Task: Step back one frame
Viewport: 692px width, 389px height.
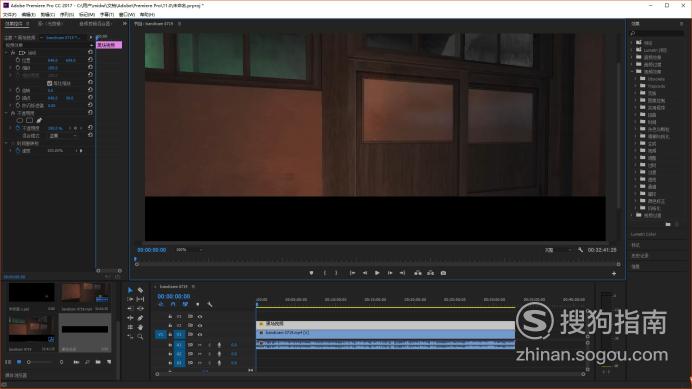Action: (365, 273)
